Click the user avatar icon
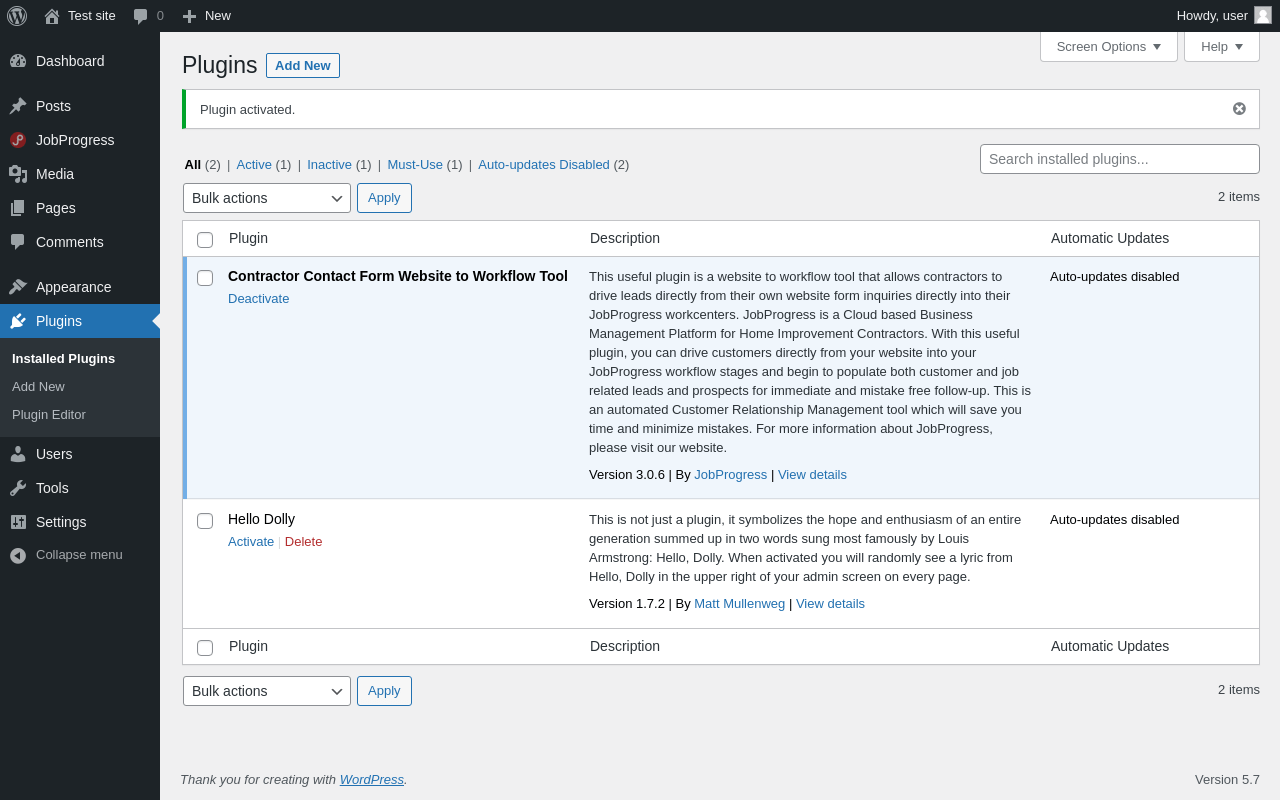The height and width of the screenshot is (800, 1280). [1263, 15]
